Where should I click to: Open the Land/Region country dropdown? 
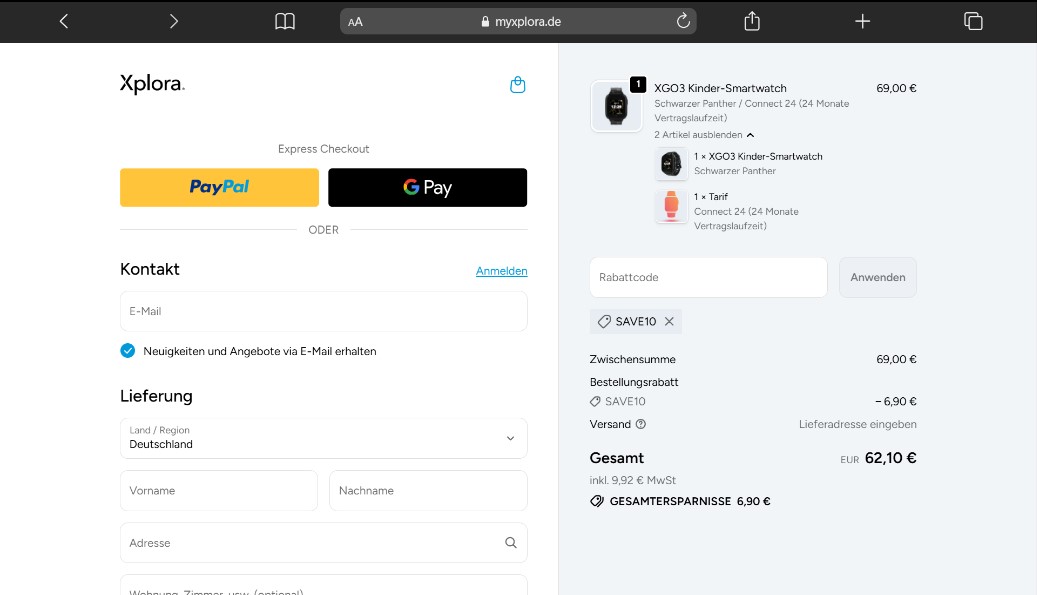click(323, 438)
